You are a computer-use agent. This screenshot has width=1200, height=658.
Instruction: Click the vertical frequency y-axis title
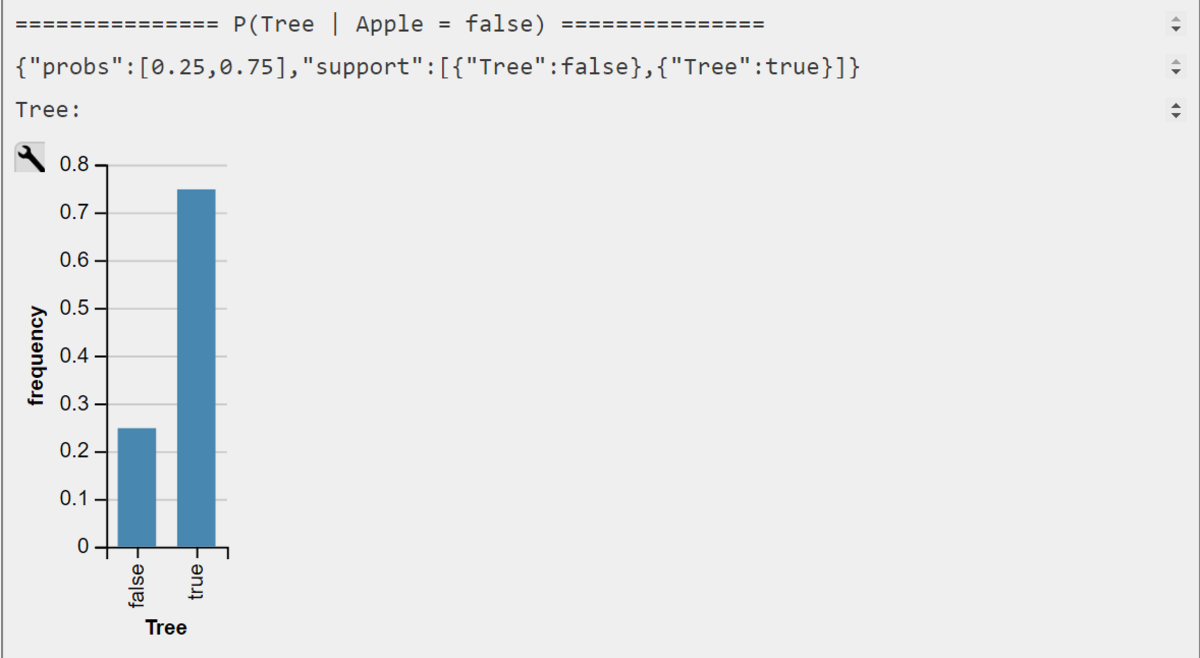pos(37,356)
